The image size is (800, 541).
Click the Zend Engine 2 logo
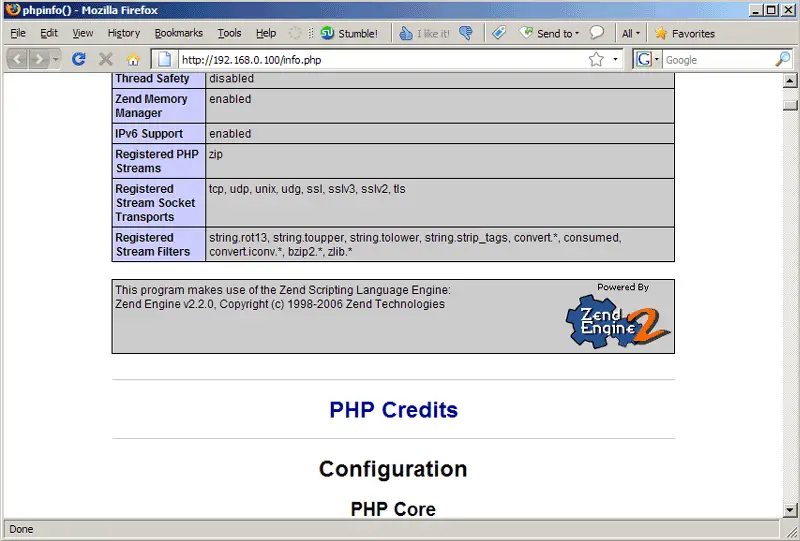(617, 321)
